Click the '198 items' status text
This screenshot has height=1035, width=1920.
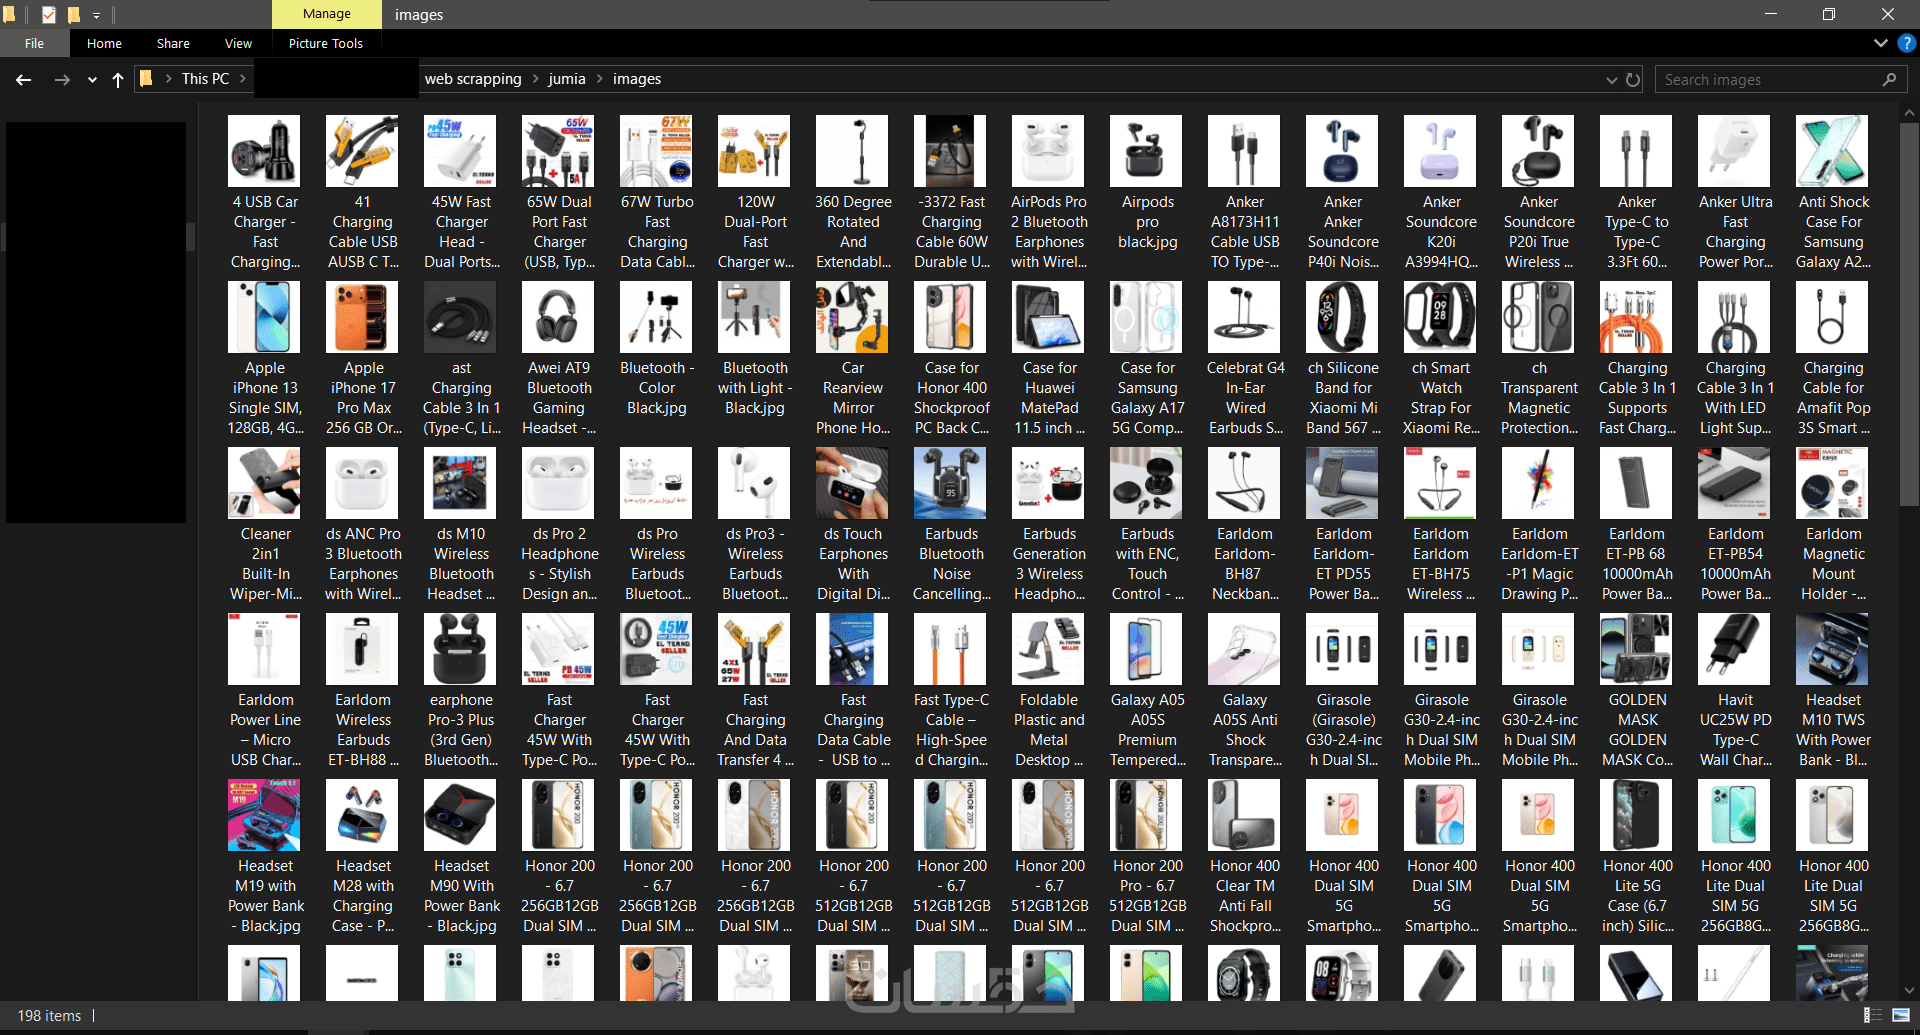[49, 1016]
